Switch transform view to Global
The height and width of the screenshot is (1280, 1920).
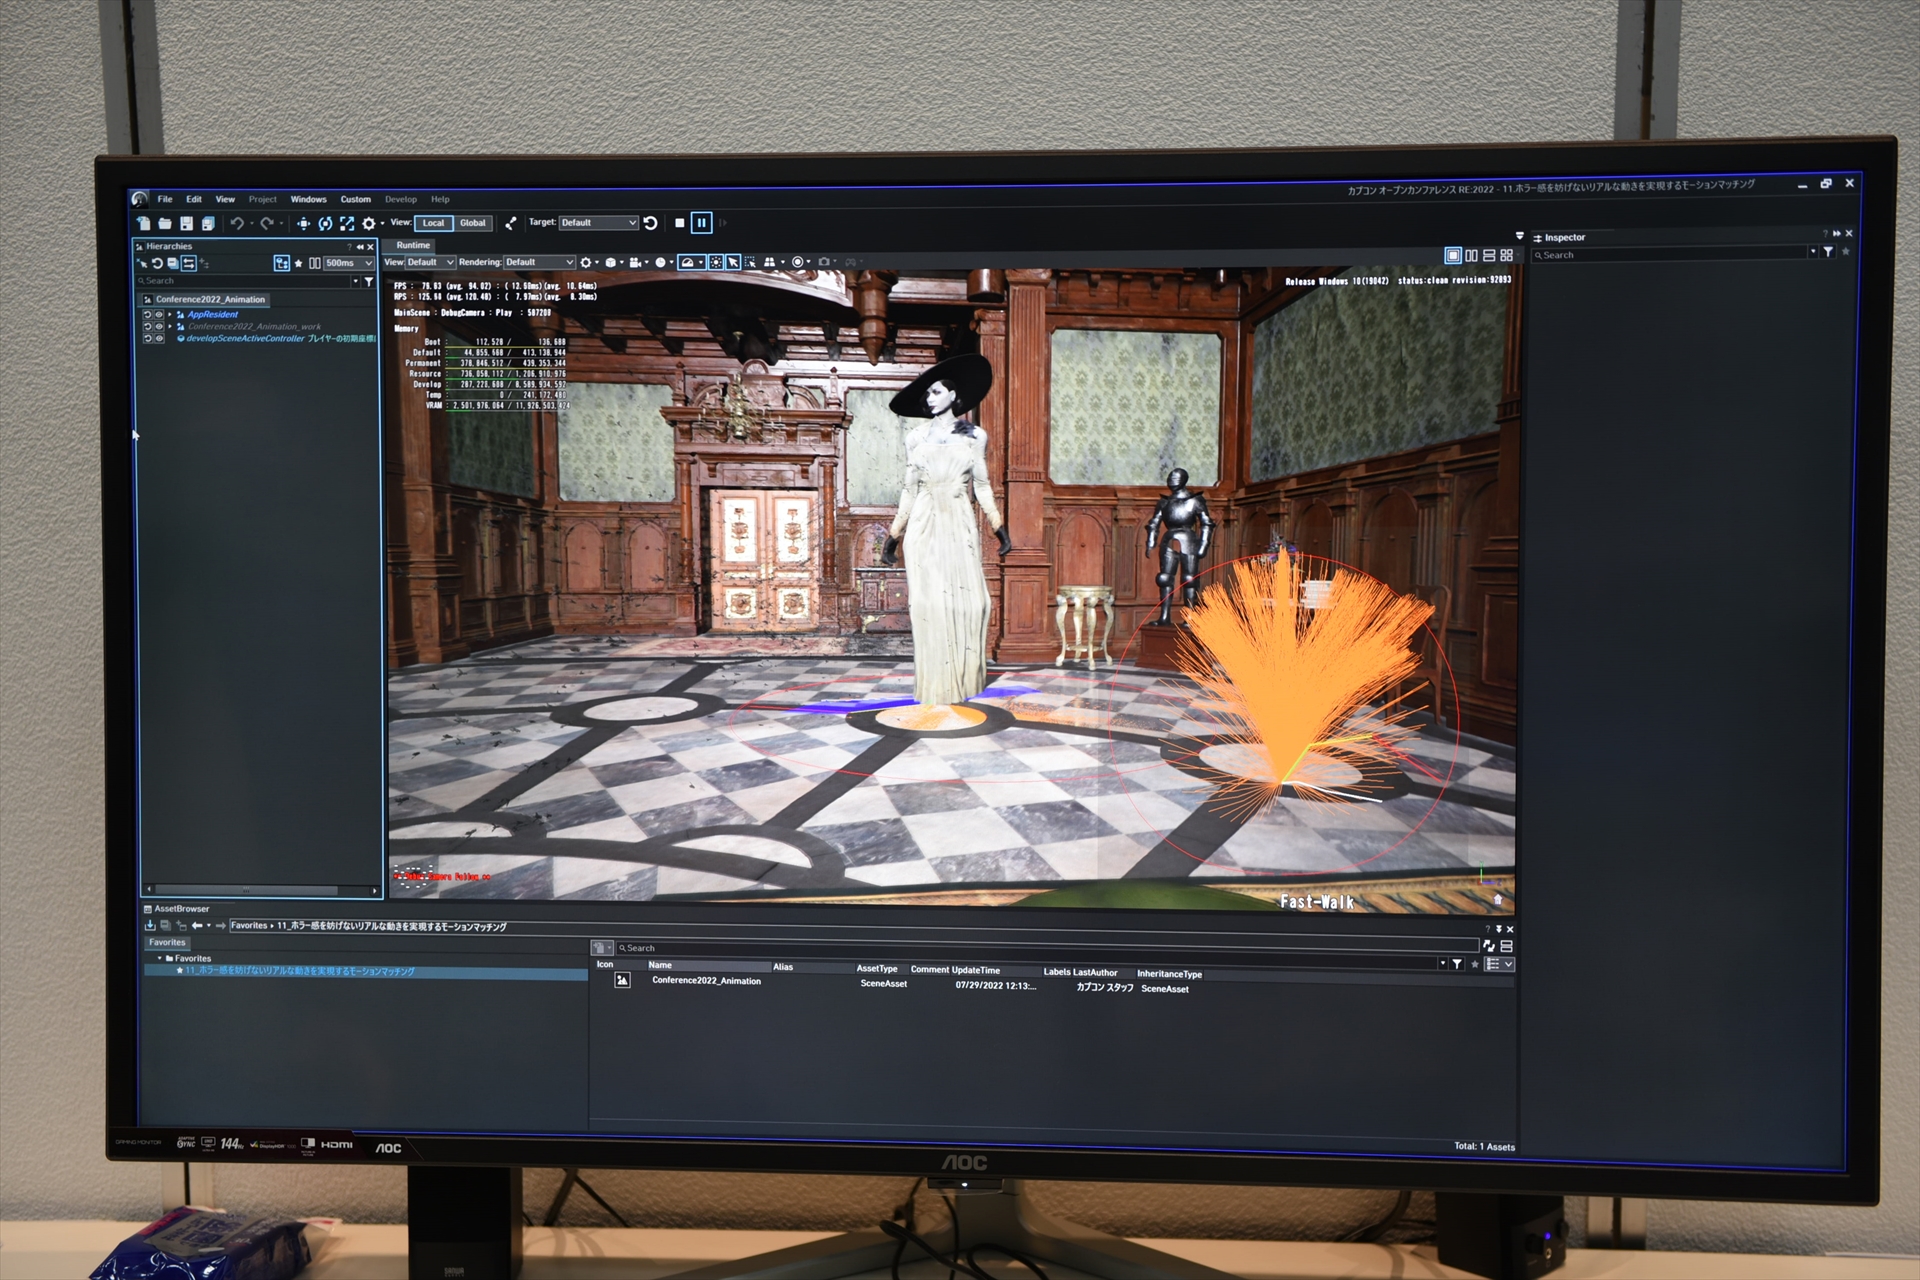point(473,223)
